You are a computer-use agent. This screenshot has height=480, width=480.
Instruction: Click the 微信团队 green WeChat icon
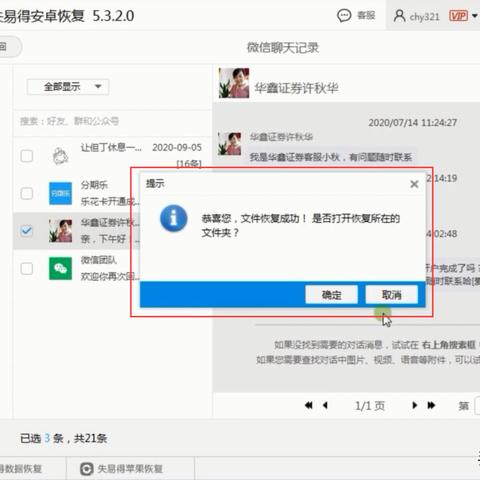60,268
